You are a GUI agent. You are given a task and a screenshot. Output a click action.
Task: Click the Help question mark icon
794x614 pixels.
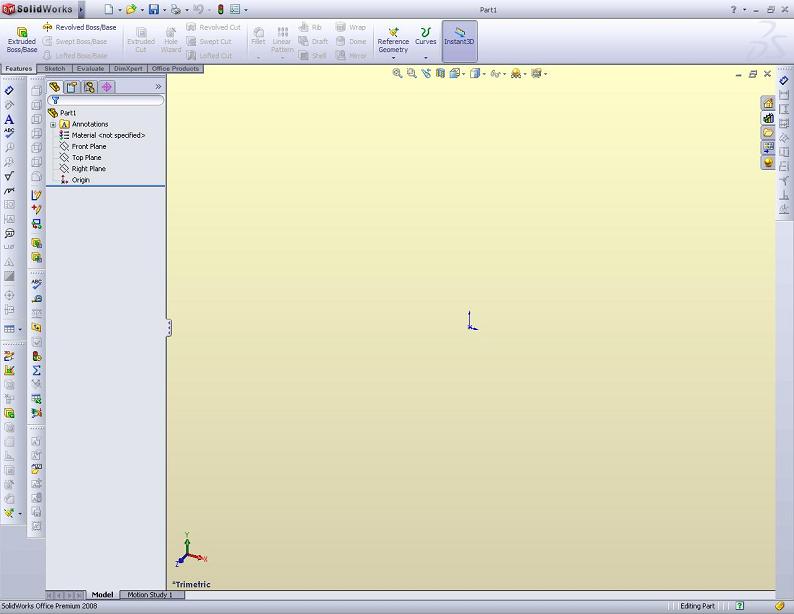click(733, 10)
